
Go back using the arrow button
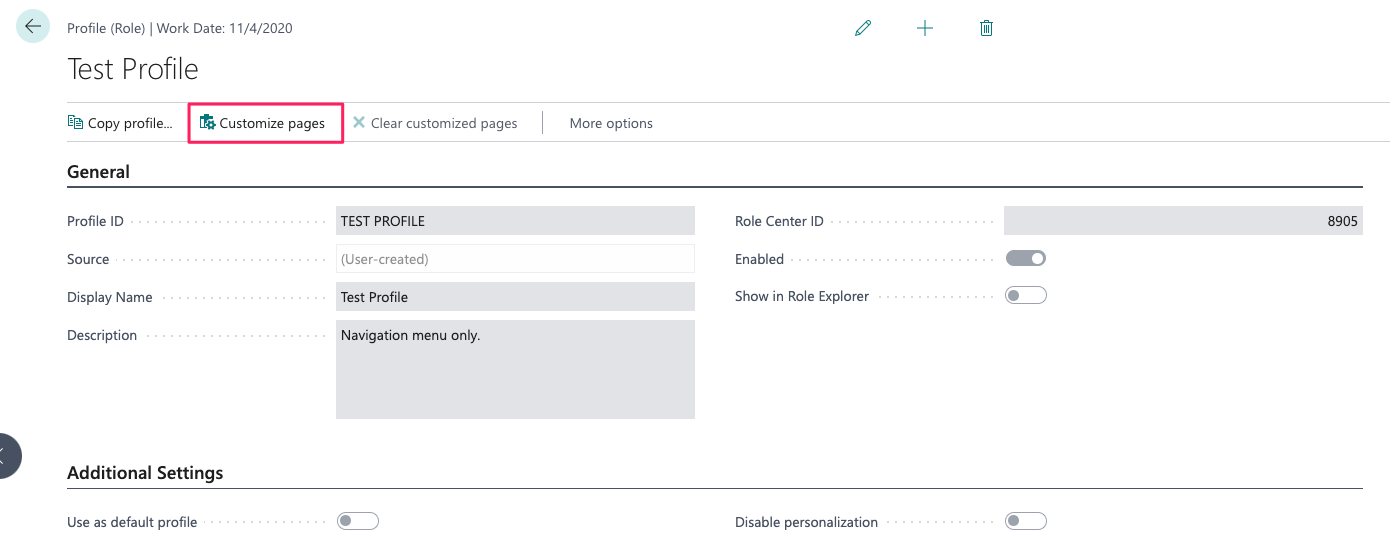click(x=32, y=27)
